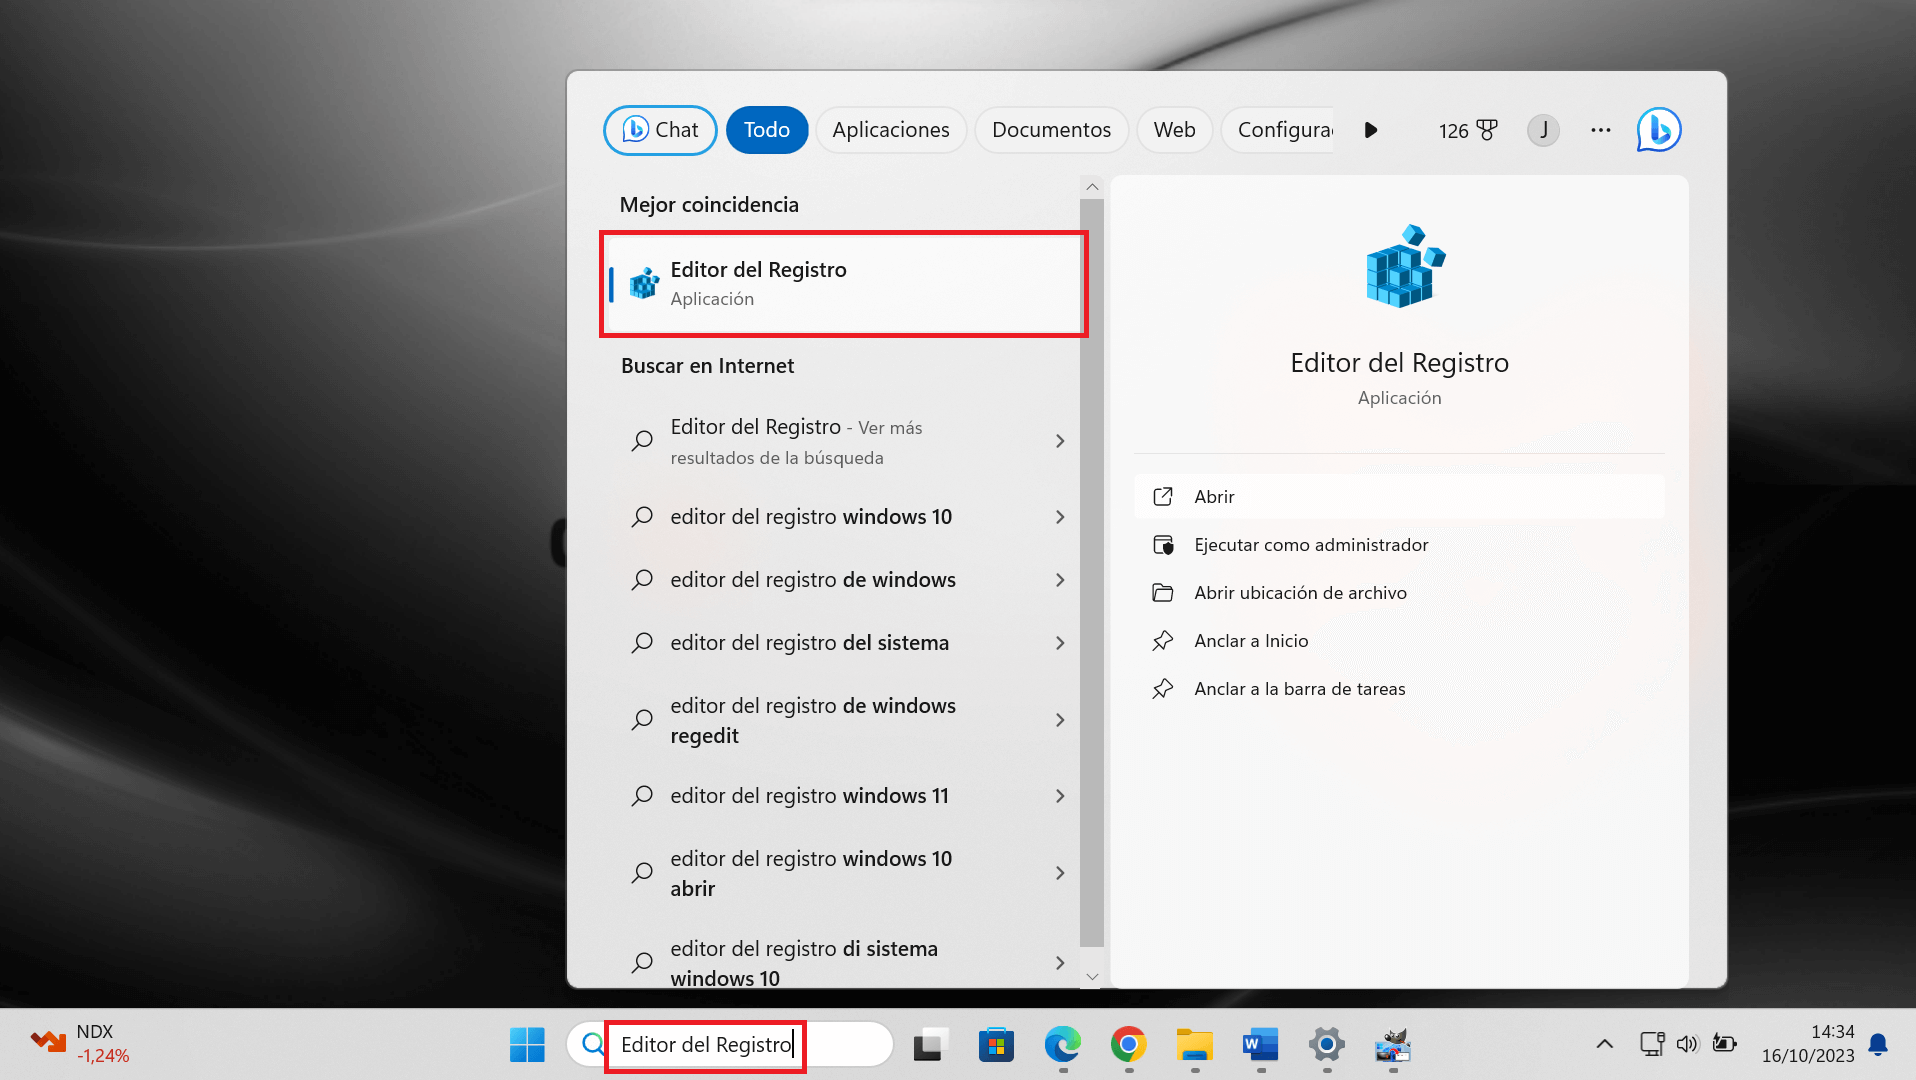This screenshot has height=1080, width=1916.
Task: Select suggestion editor del registro de windows
Action: (x=813, y=580)
